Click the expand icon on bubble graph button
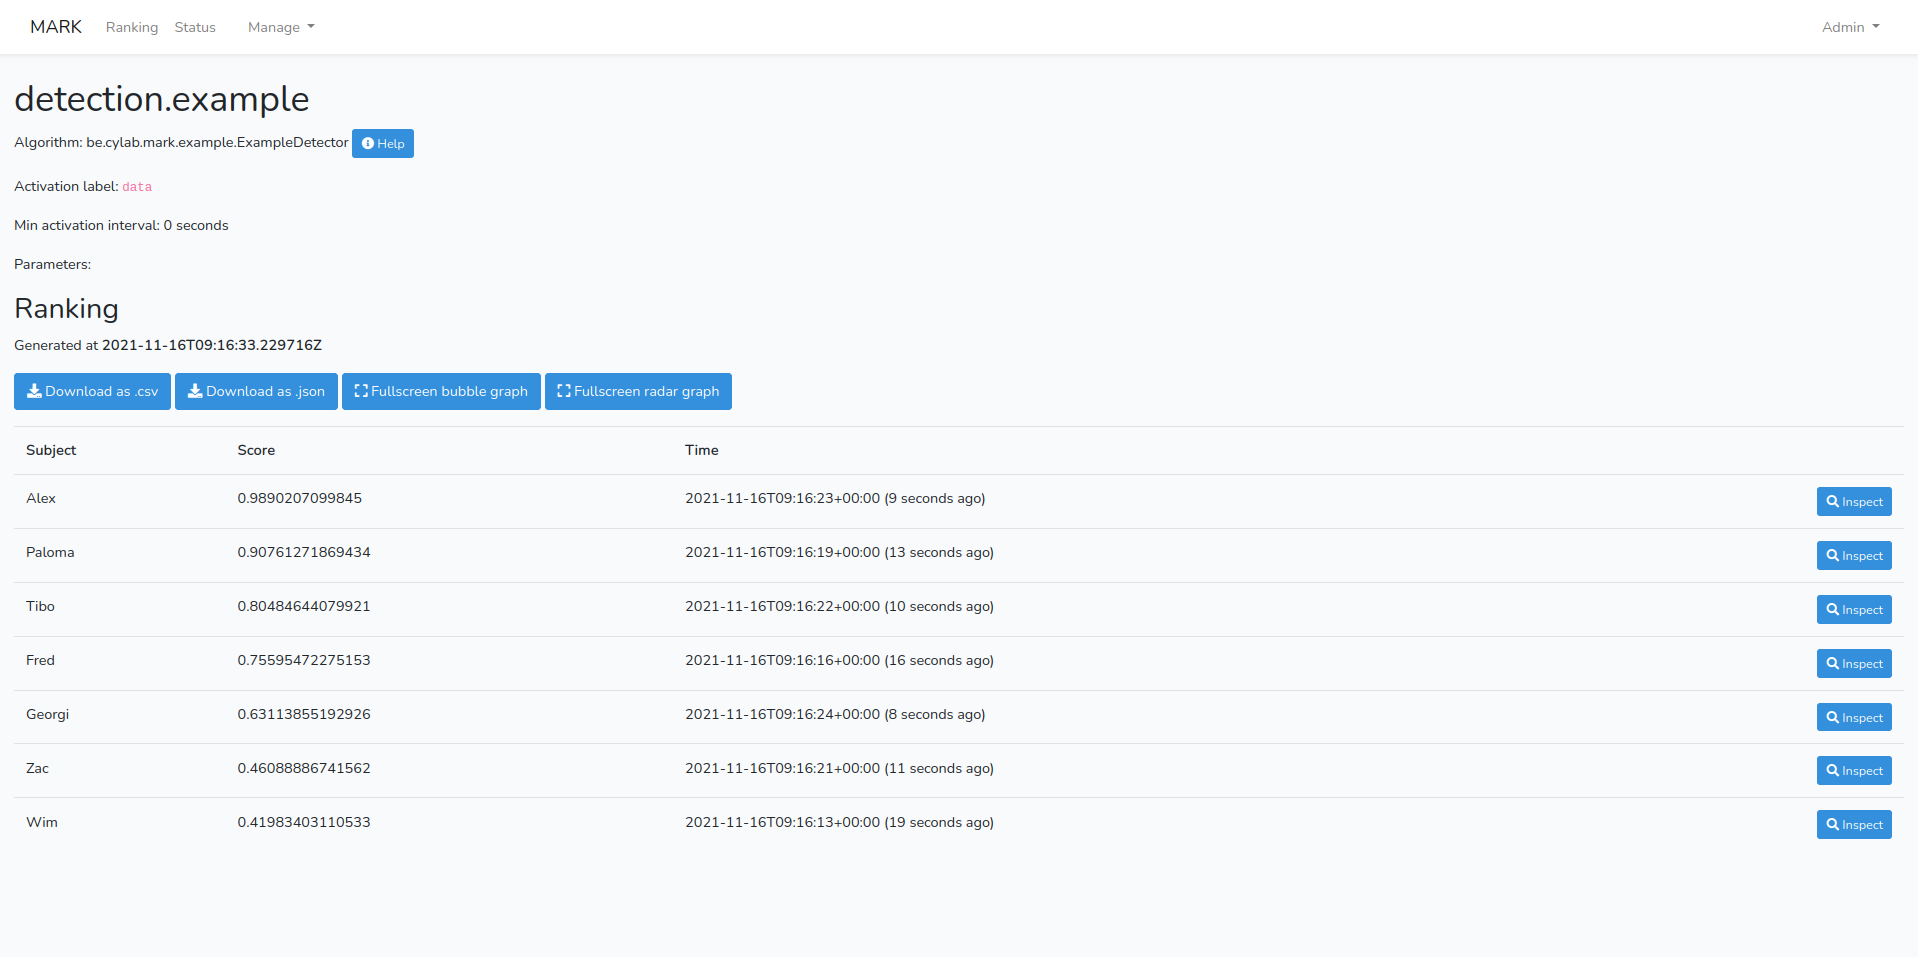This screenshot has height=957, width=1918. (361, 391)
